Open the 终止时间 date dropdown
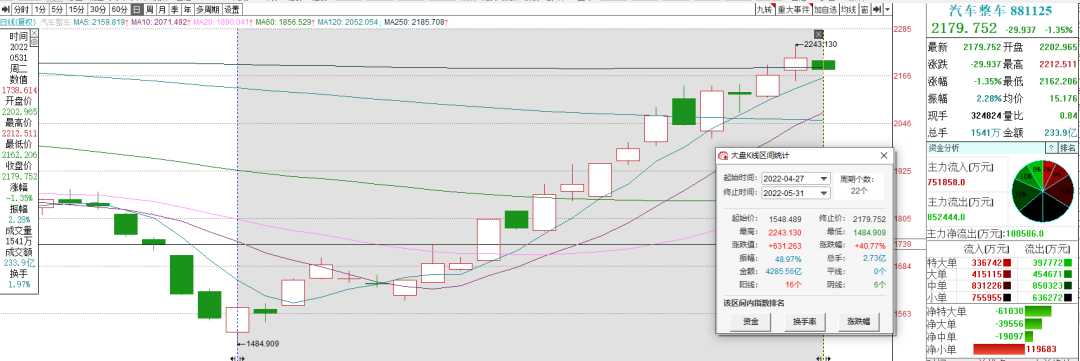Screen dimensions: 1080x361 click(824, 192)
